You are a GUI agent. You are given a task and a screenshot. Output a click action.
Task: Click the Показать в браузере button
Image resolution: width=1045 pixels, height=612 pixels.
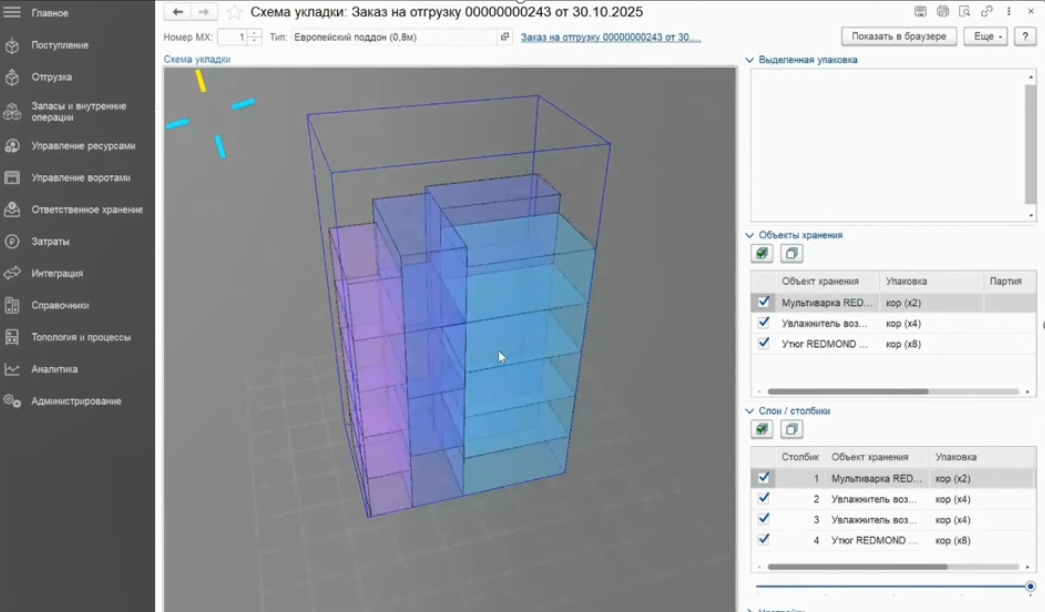coord(898,36)
